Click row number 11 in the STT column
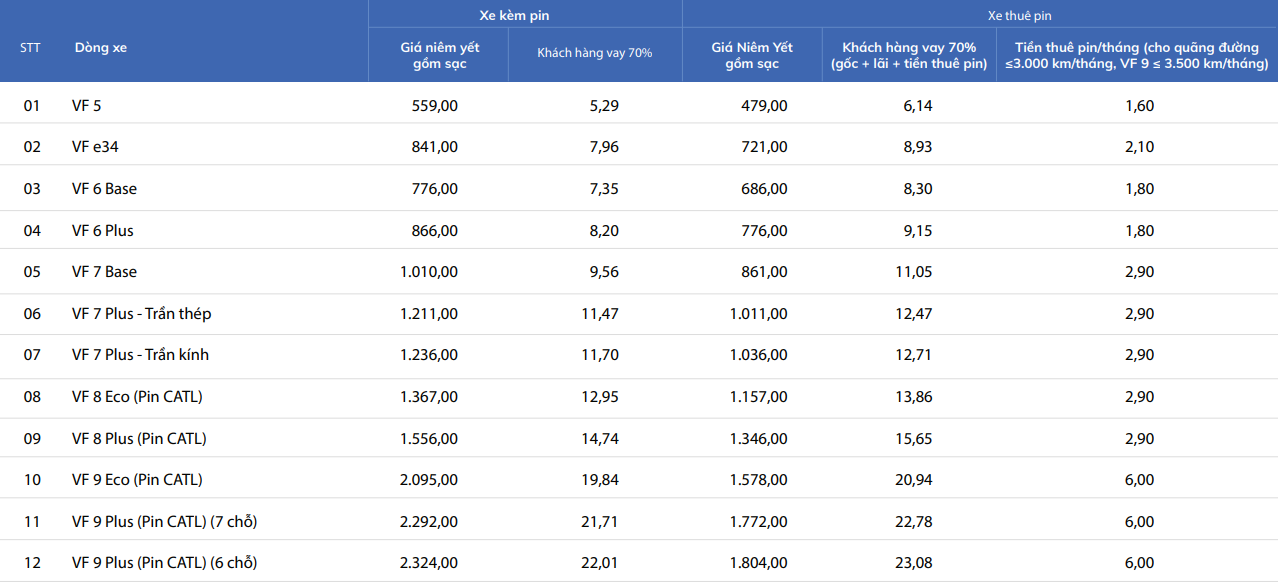This screenshot has width=1278, height=584. [32, 521]
